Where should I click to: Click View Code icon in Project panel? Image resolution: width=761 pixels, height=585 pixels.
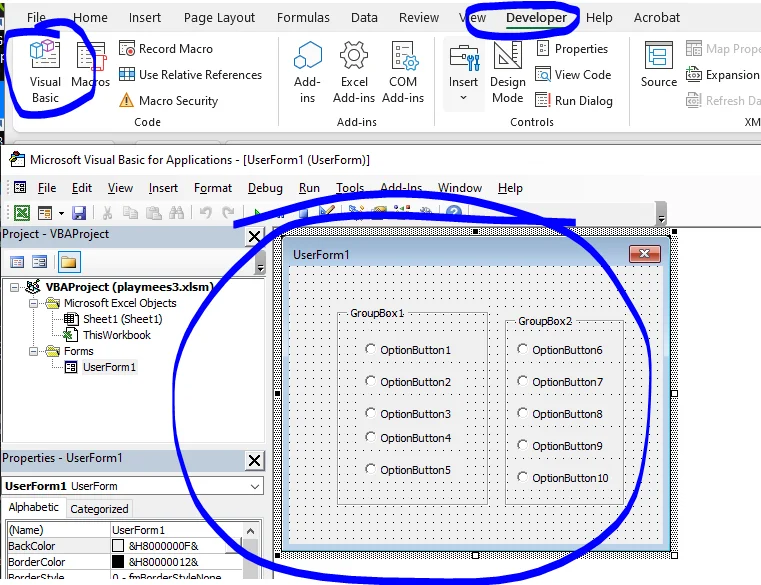(17, 262)
